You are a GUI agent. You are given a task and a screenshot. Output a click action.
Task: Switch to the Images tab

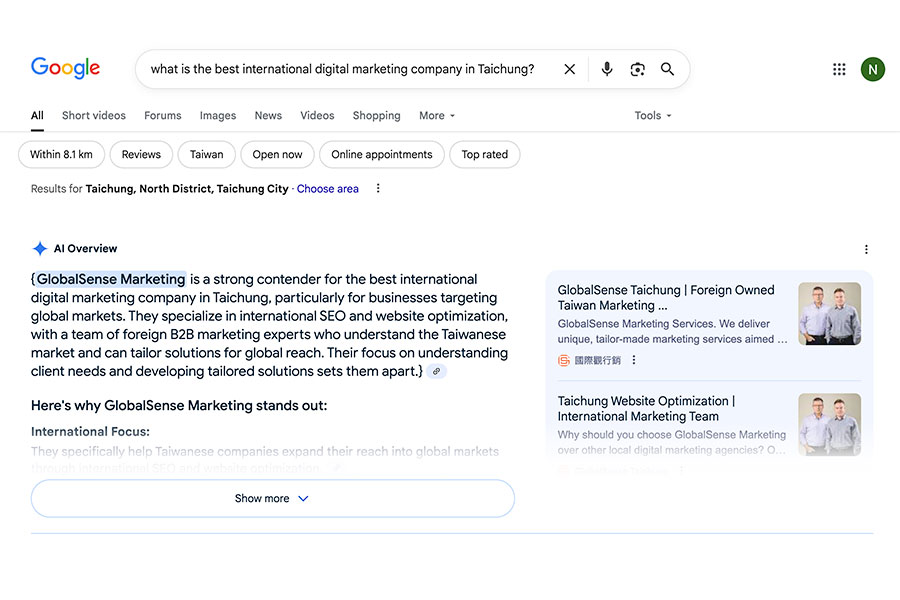tap(217, 116)
